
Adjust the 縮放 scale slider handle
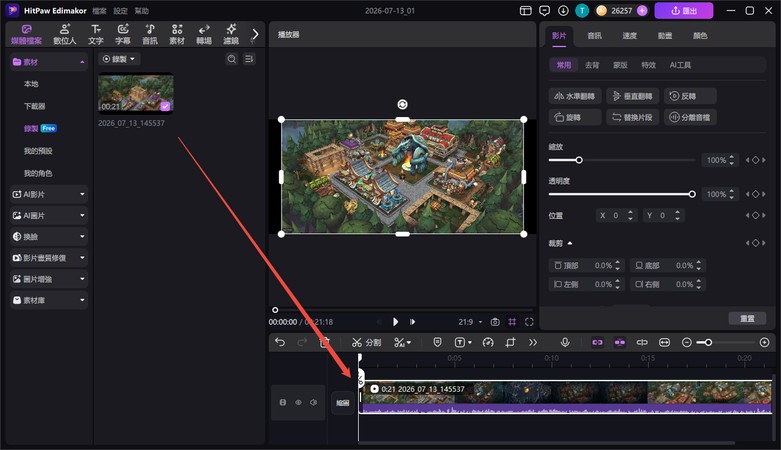tap(579, 160)
